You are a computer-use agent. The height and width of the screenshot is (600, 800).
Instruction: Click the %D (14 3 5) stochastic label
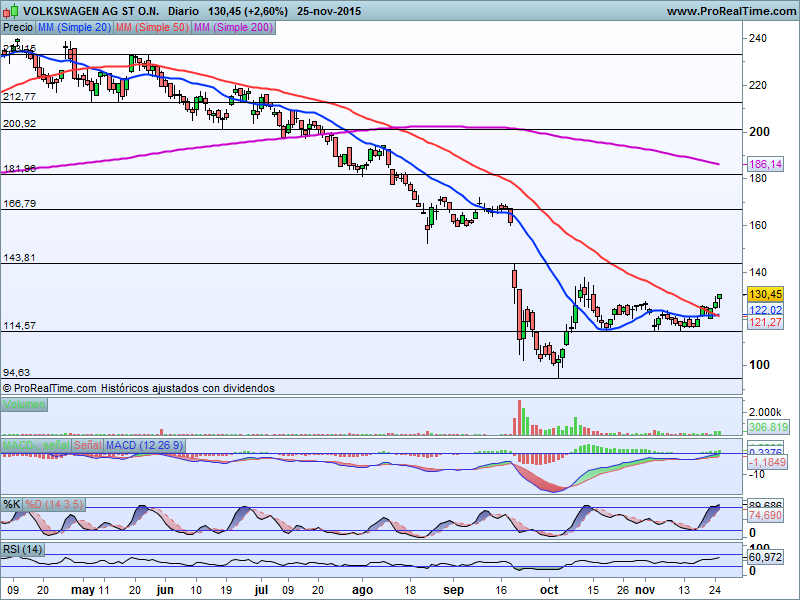coord(54,504)
